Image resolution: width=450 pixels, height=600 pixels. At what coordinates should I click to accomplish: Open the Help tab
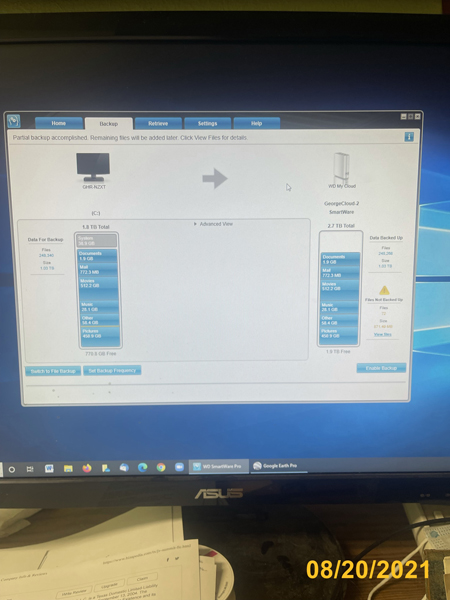(x=256, y=123)
